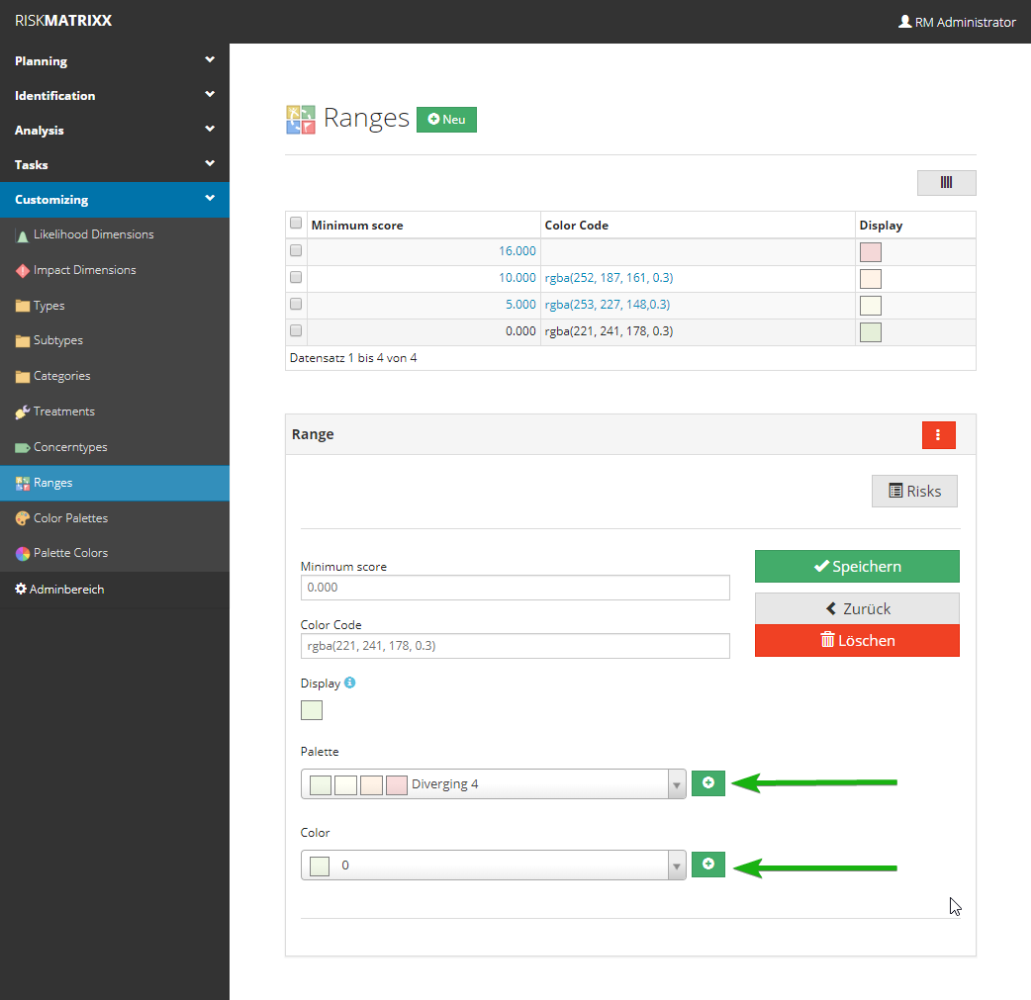Go back with the Zurück button
The width and height of the screenshot is (1031, 1000).
[857, 609]
